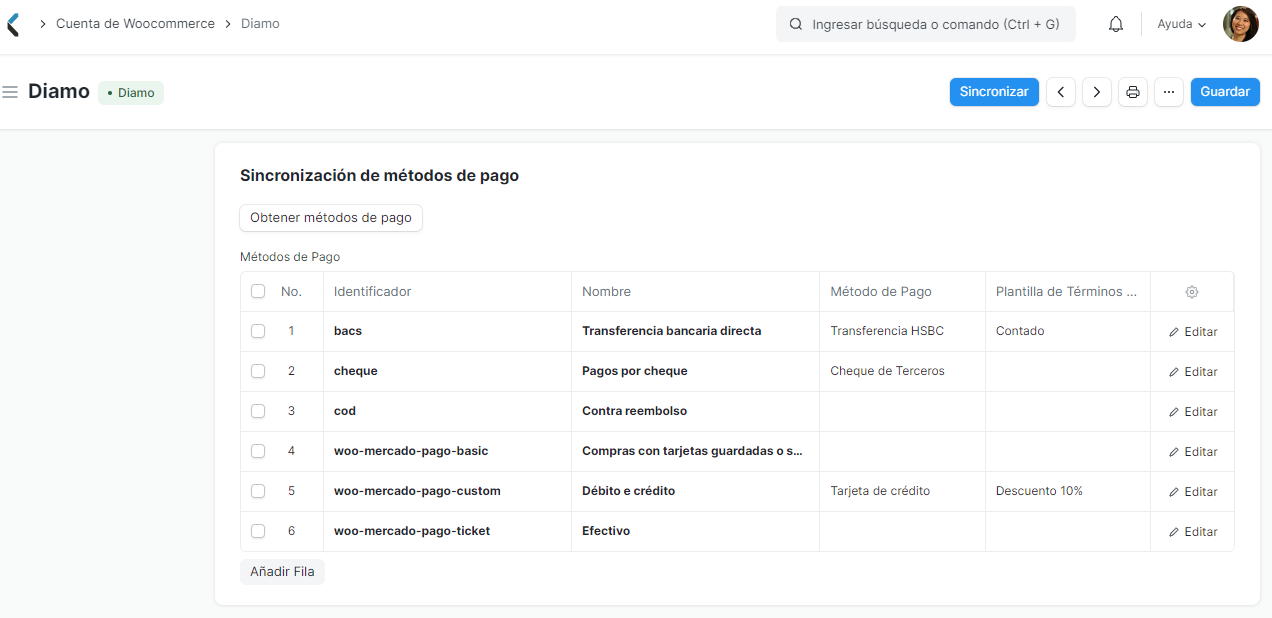Open the ellipsis options menu
Viewport: 1272px width, 618px height.
tap(1168, 91)
